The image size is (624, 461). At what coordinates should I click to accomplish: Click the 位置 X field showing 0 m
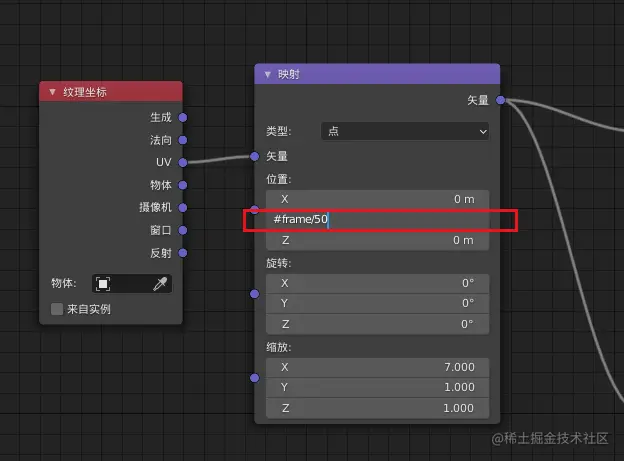[377, 199]
